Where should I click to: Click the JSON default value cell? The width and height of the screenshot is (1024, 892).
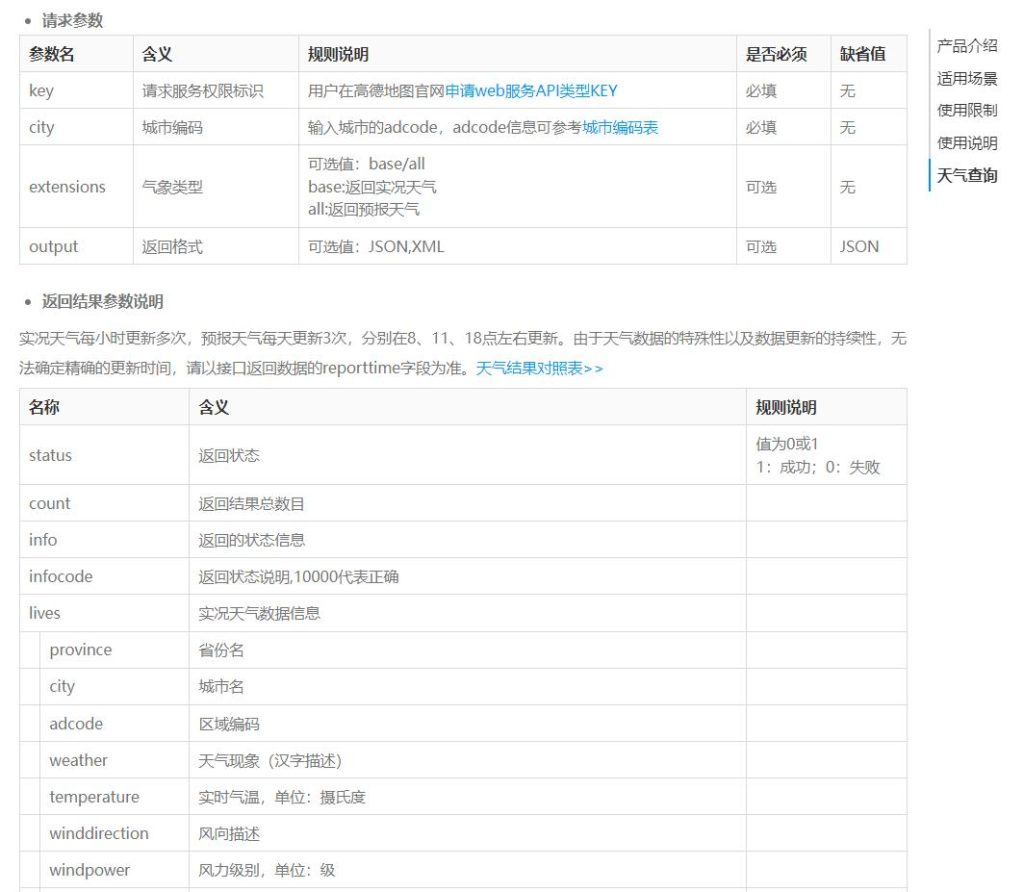click(859, 247)
